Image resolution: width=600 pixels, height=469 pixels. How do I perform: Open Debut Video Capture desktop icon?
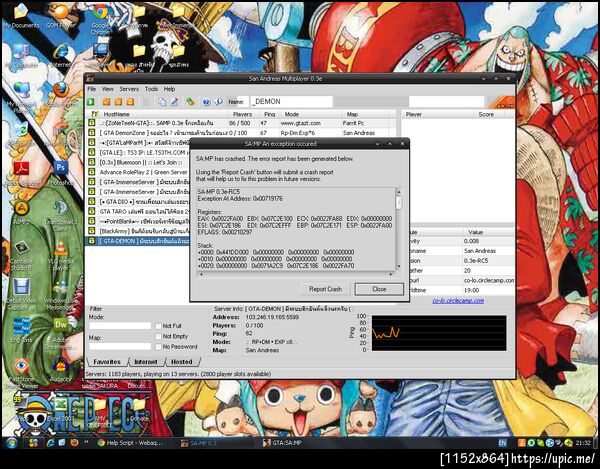[x=21, y=293]
